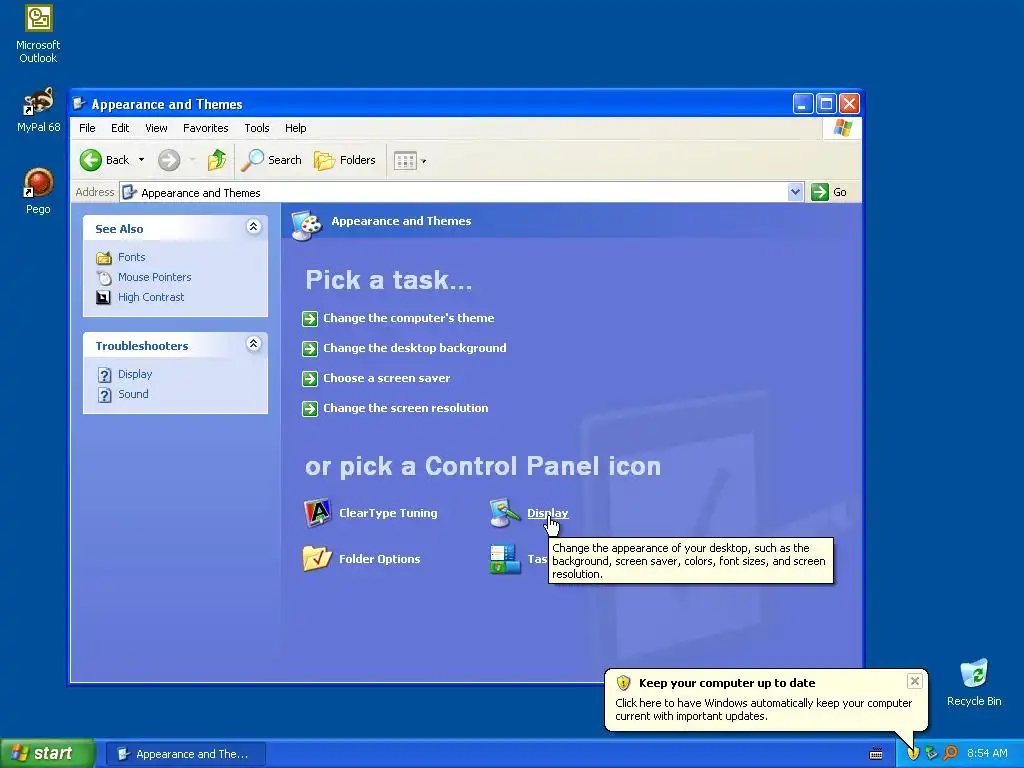The image size is (1024, 768).
Task: Click the Sound troubleshooter help icon
Action: [x=104, y=394]
